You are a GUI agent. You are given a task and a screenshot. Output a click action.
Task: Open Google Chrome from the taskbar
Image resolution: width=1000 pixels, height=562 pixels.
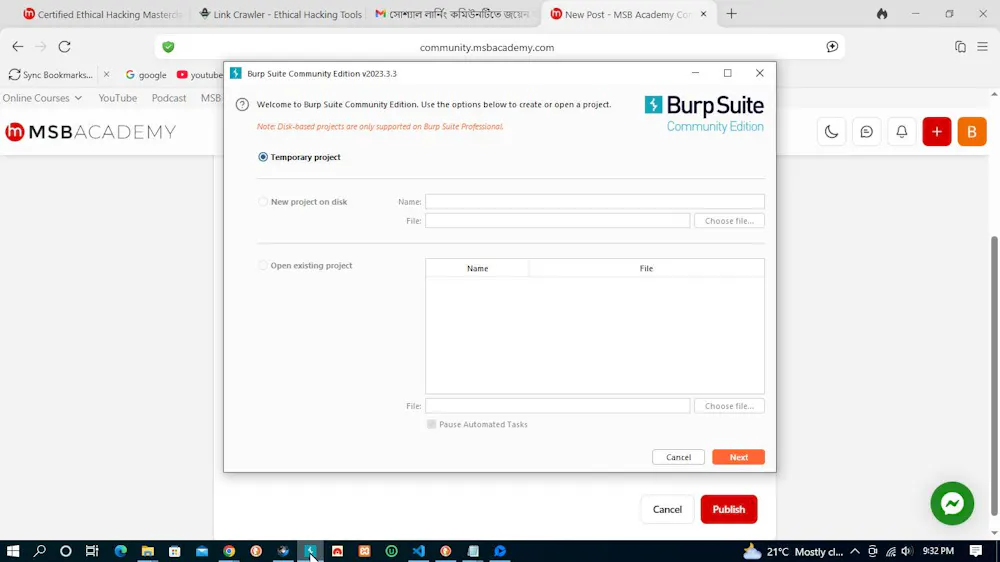click(229, 551)
